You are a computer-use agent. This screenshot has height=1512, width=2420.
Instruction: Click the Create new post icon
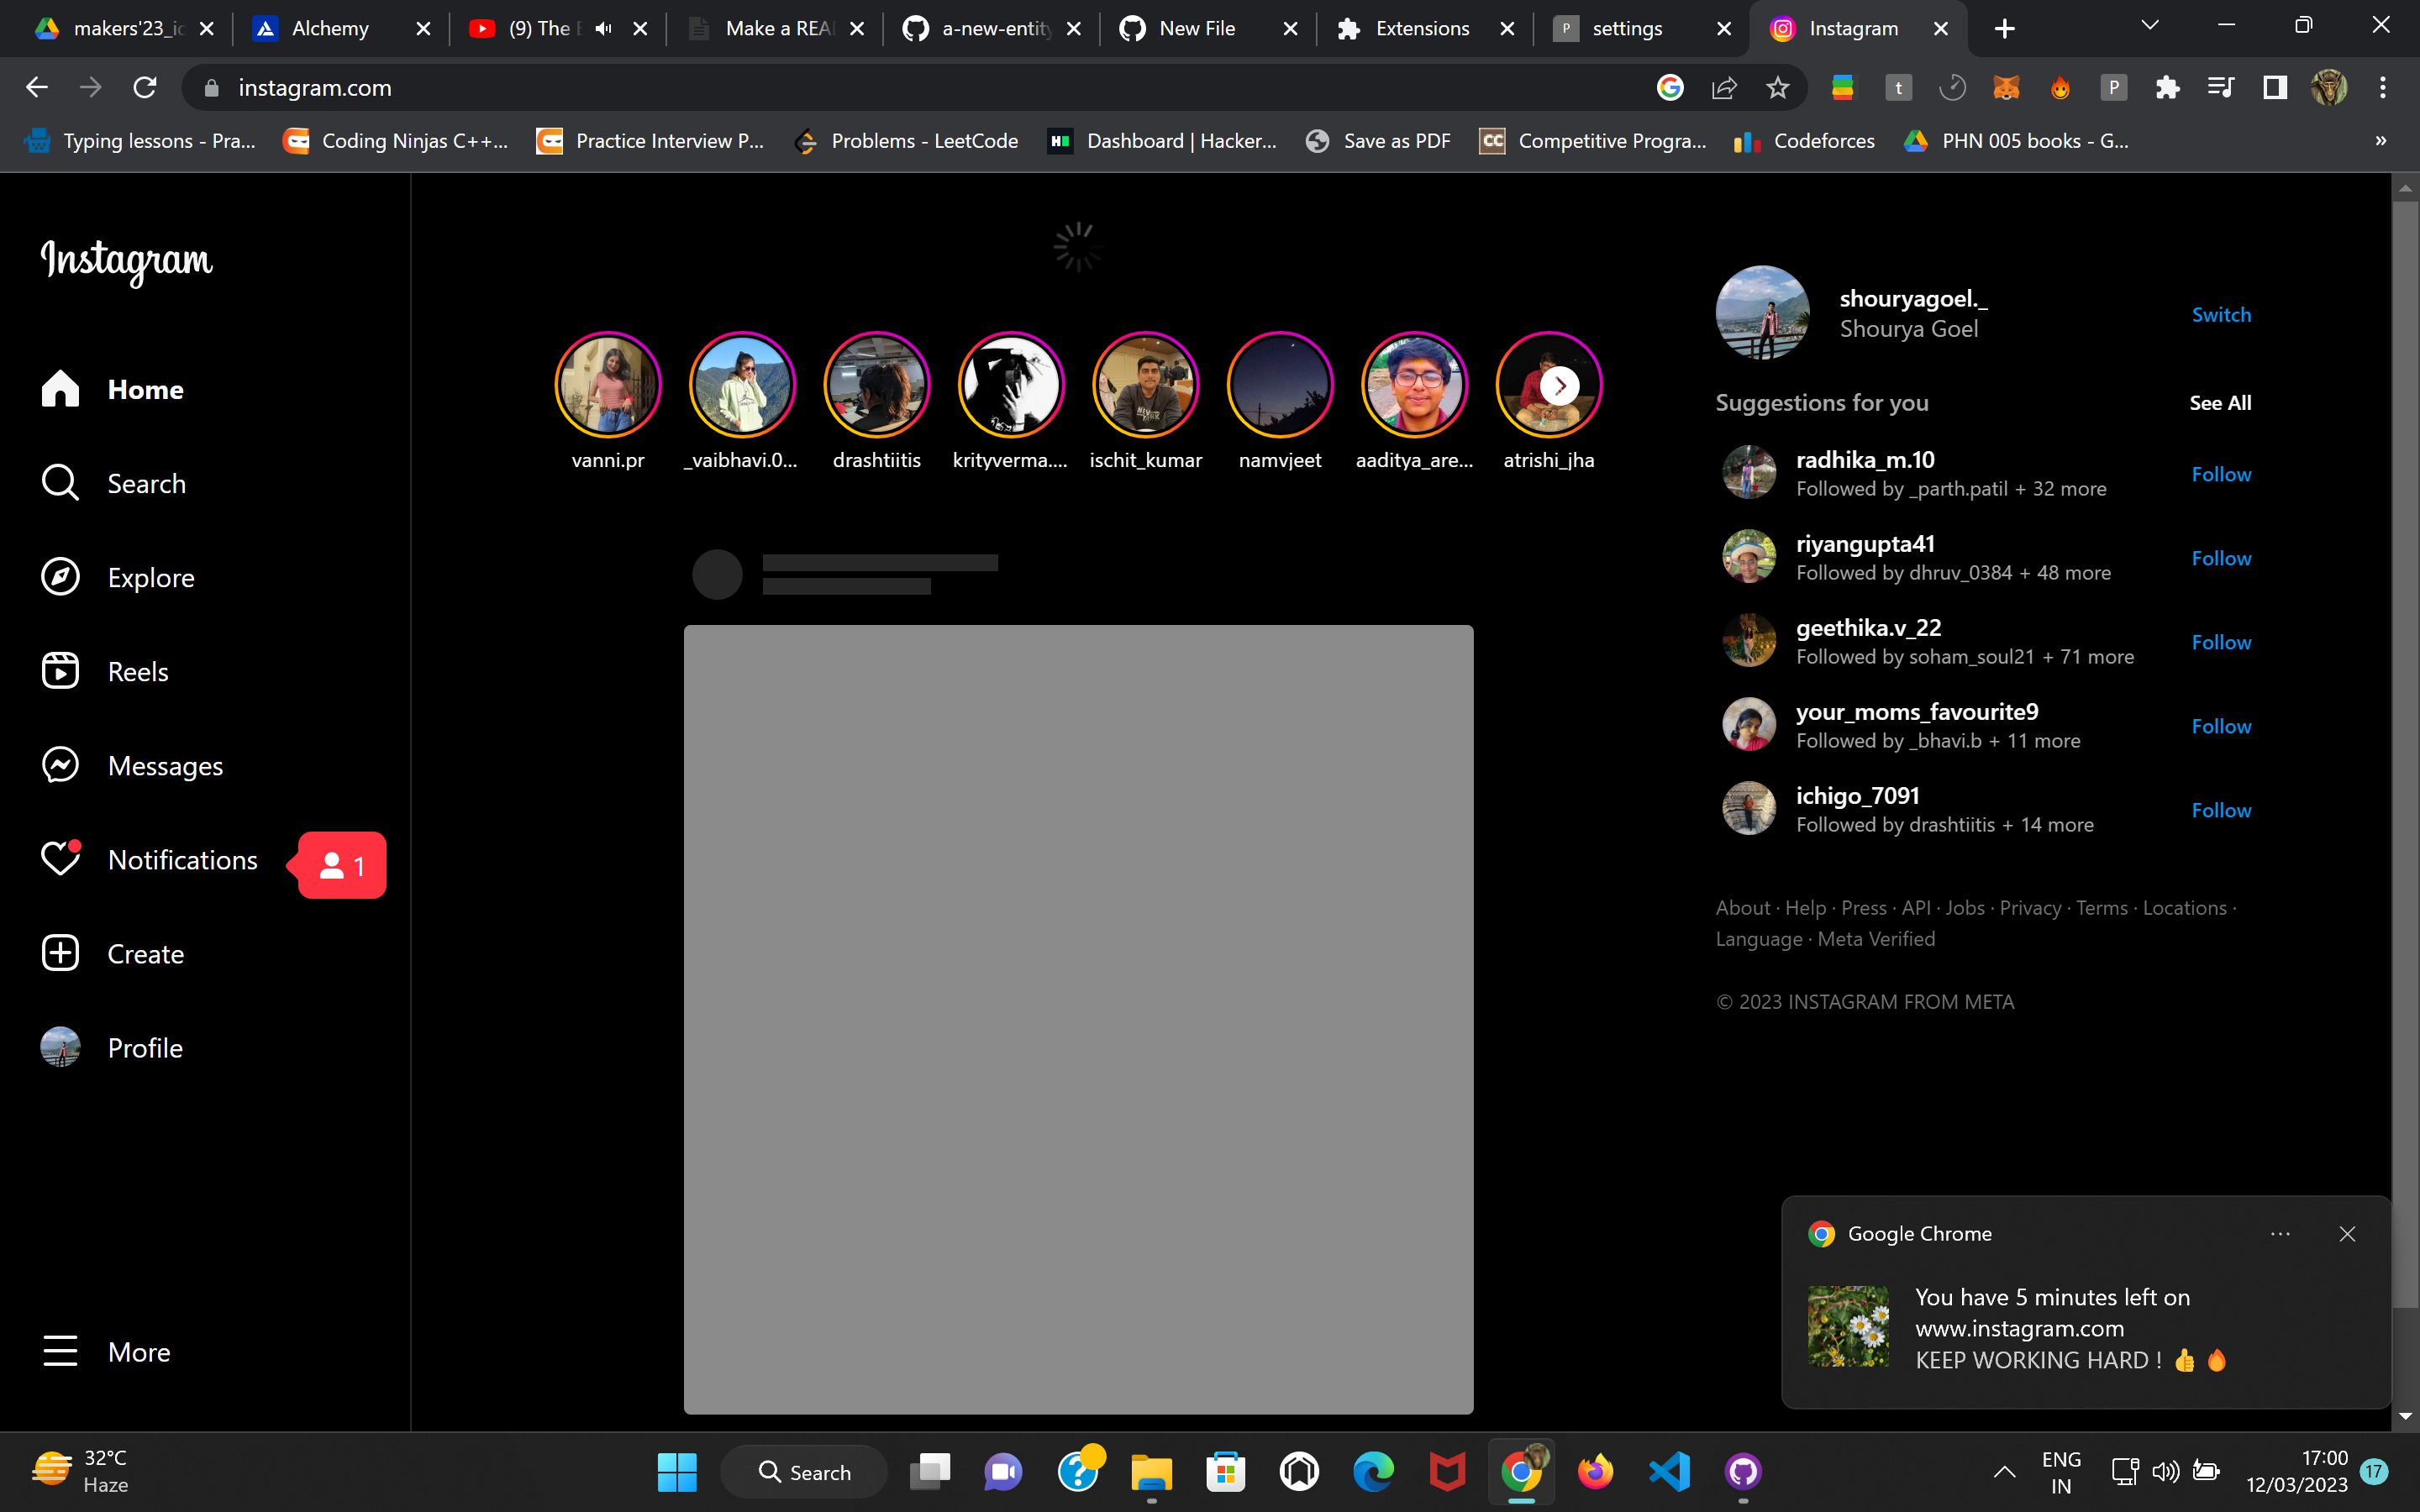(60, 953)
